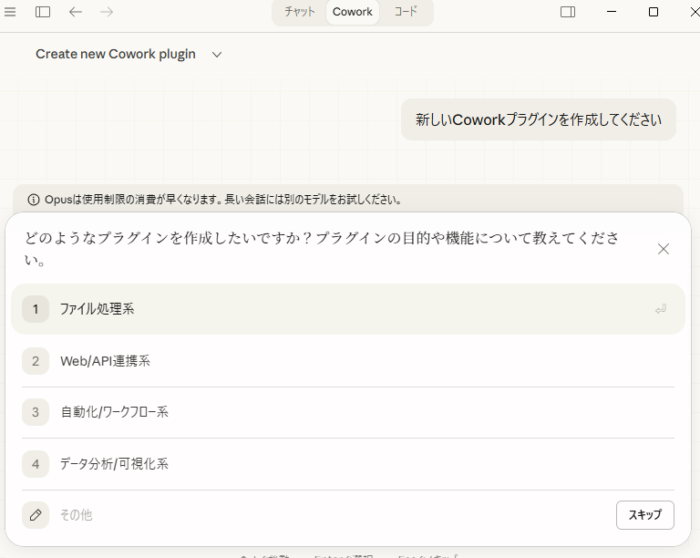
Task: Select the Cowork tab
Action: [x=352, y=12]
